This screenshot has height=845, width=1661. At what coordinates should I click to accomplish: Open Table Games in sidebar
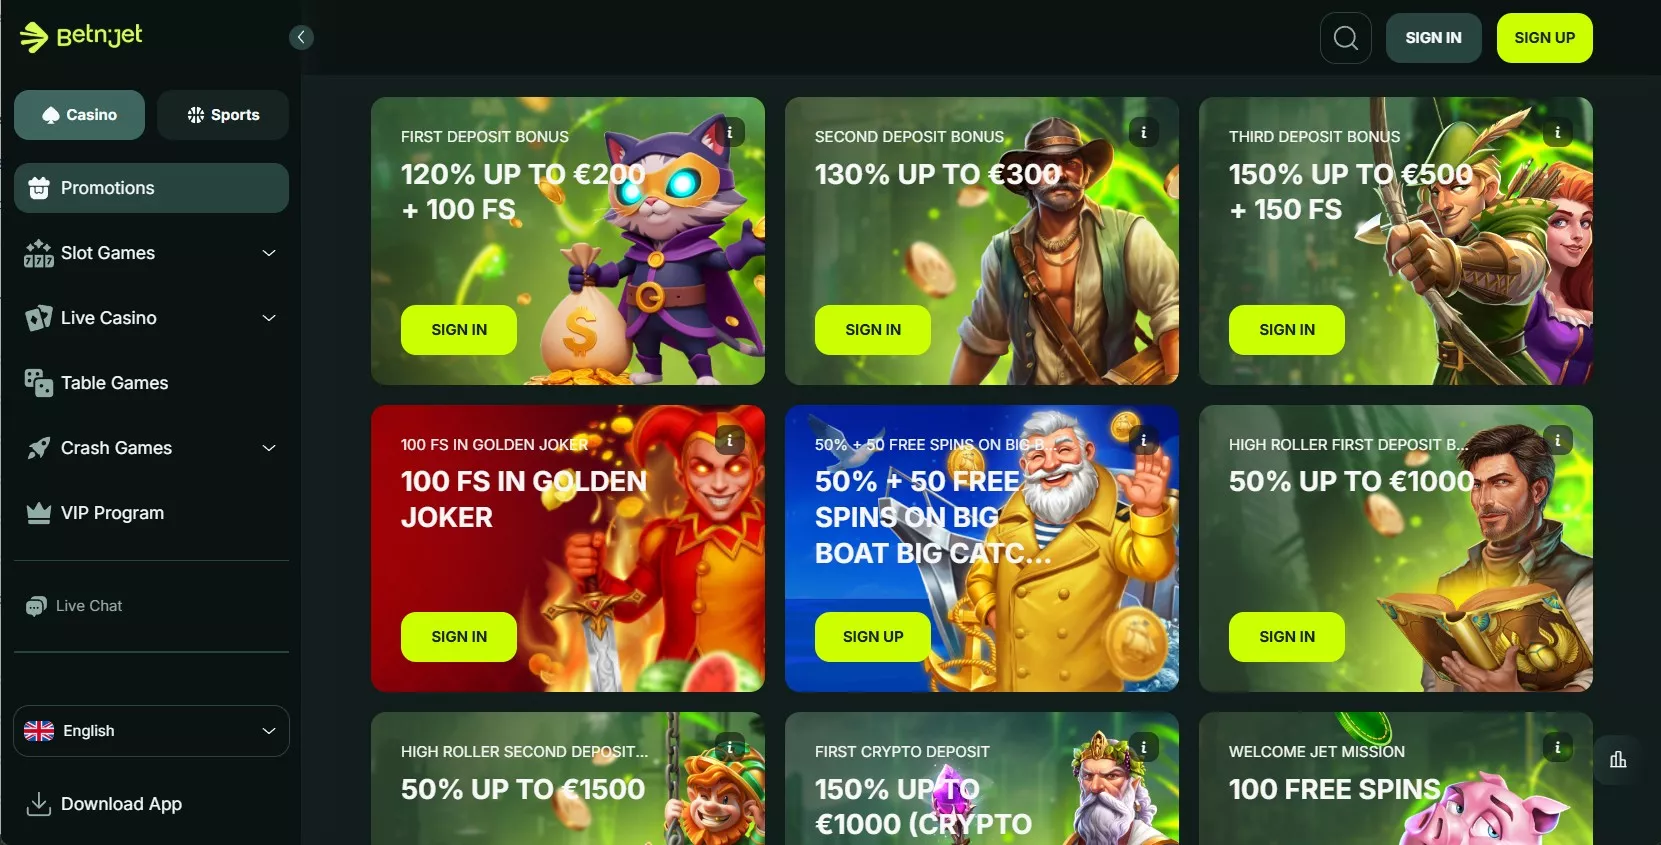pyautogui.click(x=151, y=383)
